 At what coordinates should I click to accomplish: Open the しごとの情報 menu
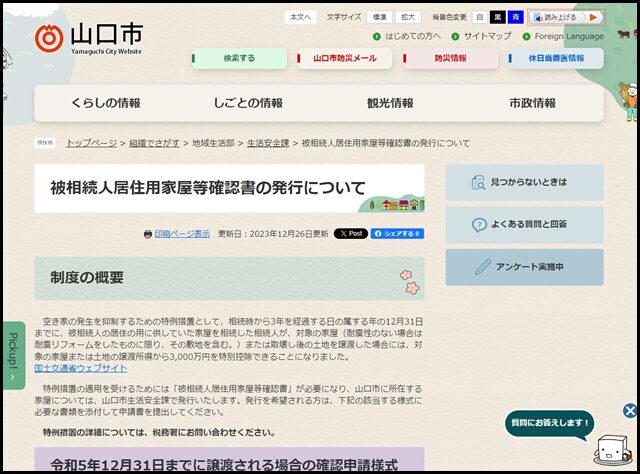click(248, 103)
